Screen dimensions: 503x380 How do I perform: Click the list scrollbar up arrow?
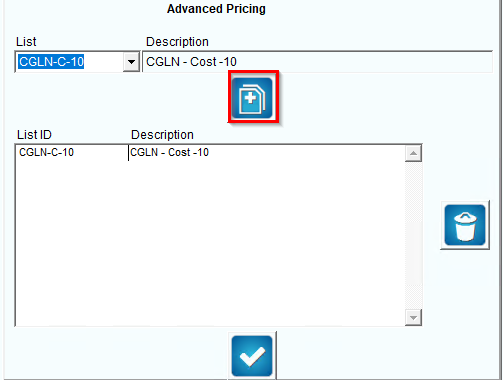(x=413, y=153)
